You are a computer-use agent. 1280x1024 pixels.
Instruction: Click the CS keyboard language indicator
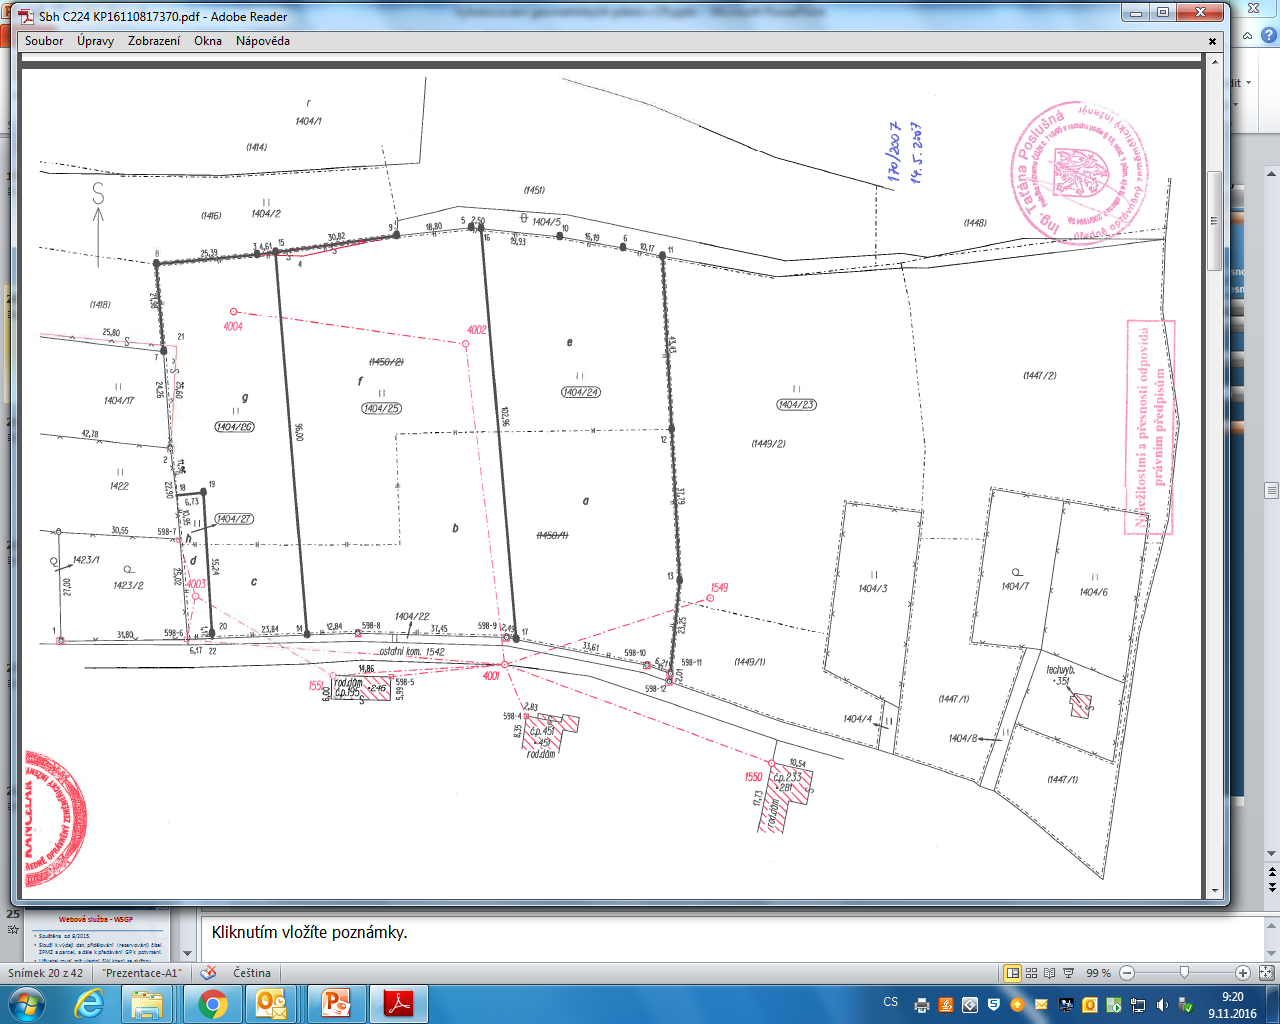(890, 1002)
